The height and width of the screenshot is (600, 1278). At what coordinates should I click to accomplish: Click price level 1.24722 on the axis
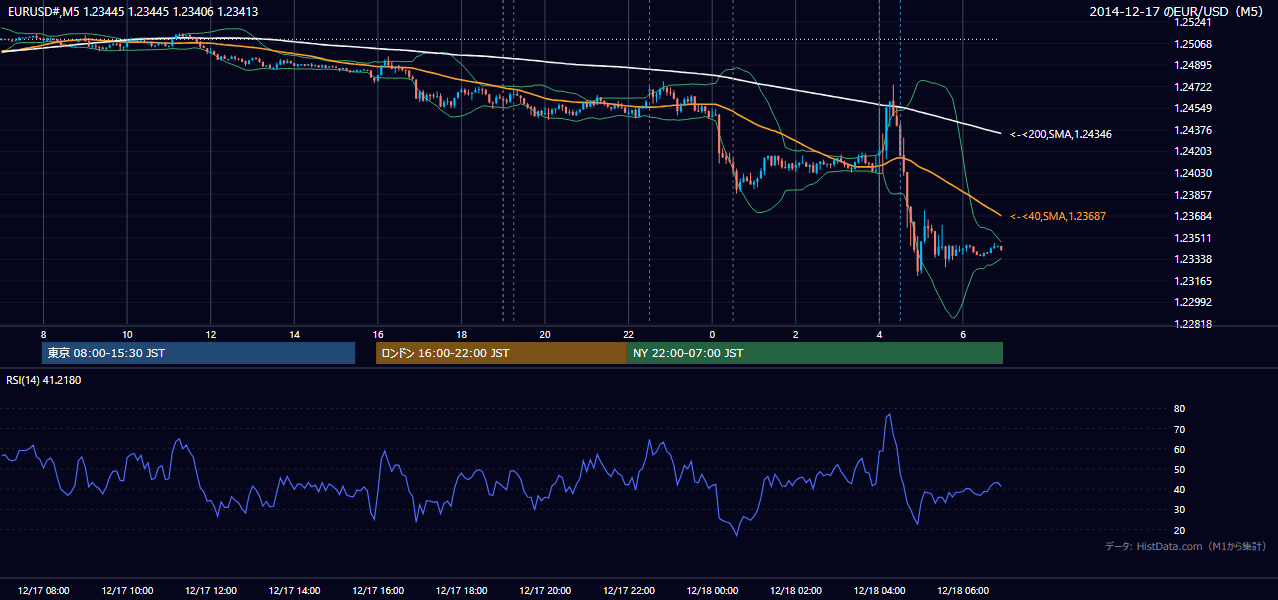coord(1193,87)
